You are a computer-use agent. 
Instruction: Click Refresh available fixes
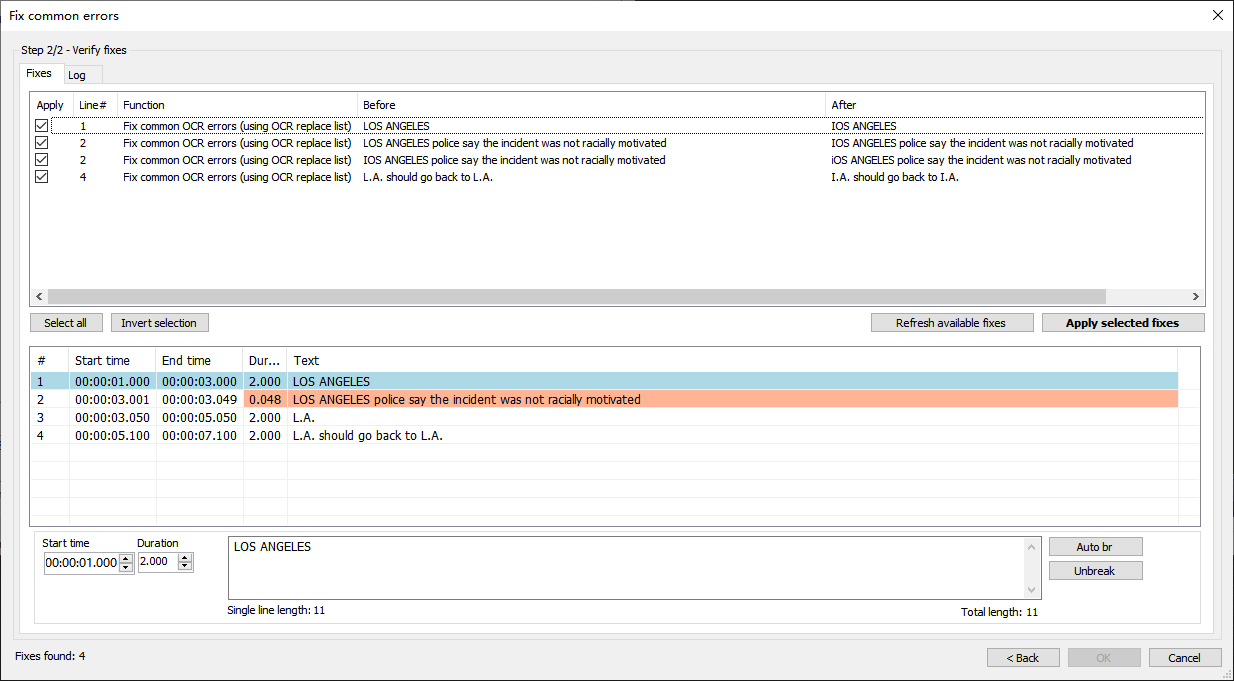pyautogui.click(x=951, y=322)
